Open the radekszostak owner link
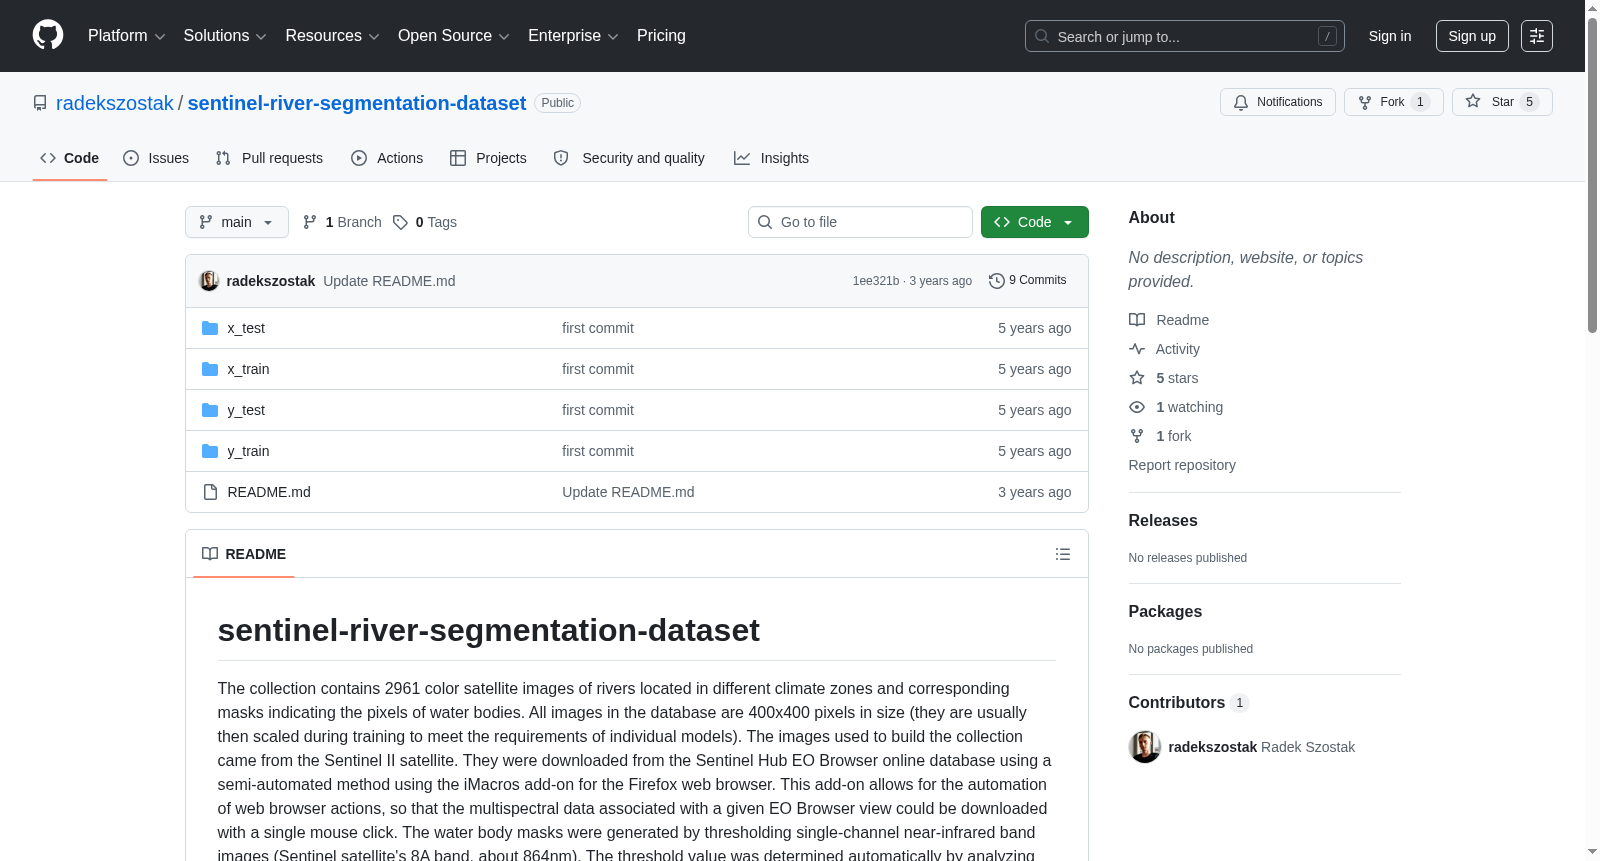This screenshot has height=861, width=1600. coord(115,103)
